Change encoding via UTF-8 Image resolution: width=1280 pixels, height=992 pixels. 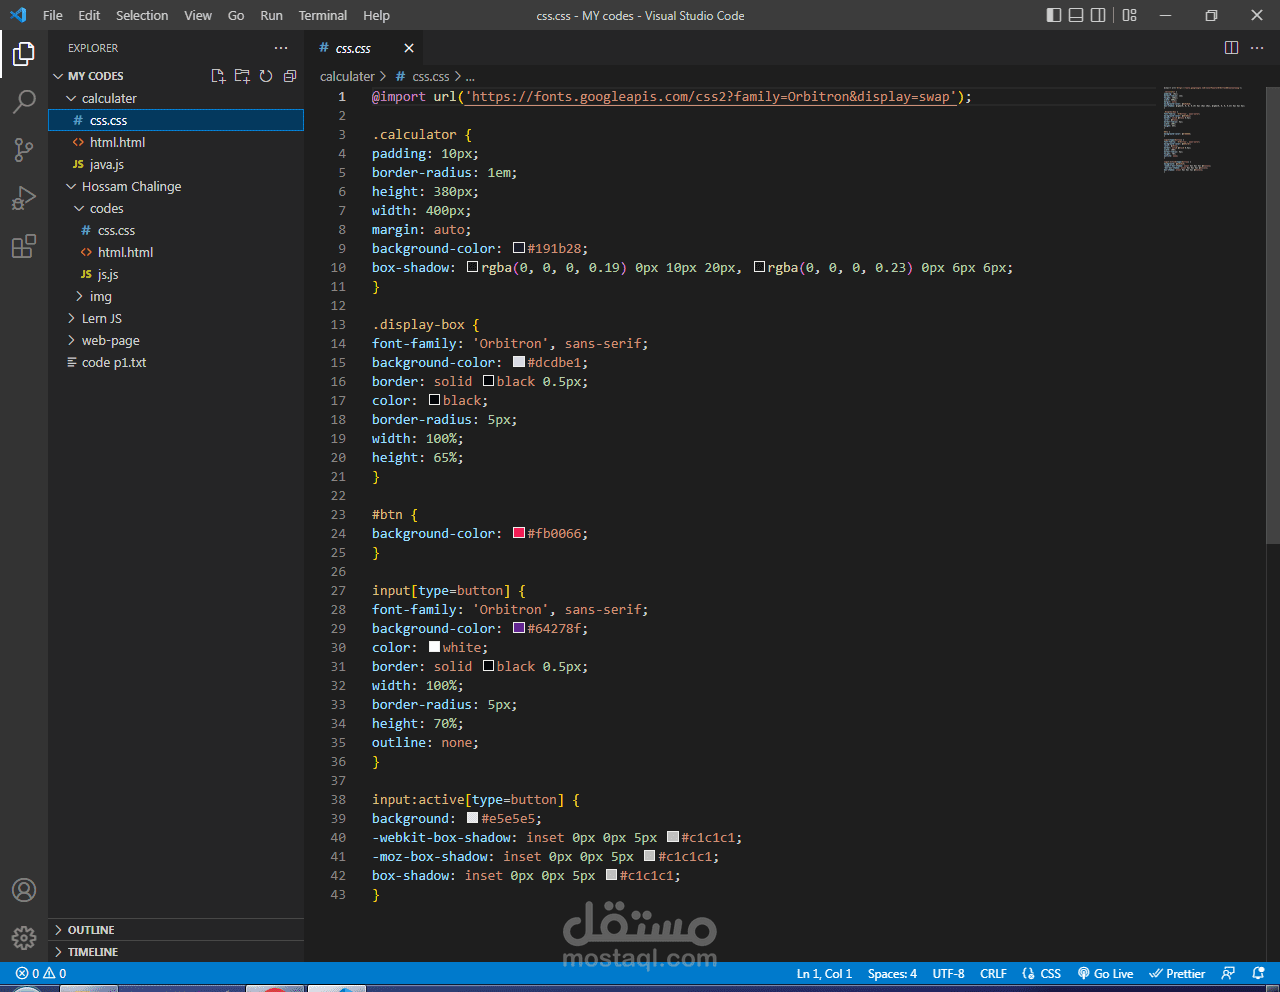click(948, 973)
